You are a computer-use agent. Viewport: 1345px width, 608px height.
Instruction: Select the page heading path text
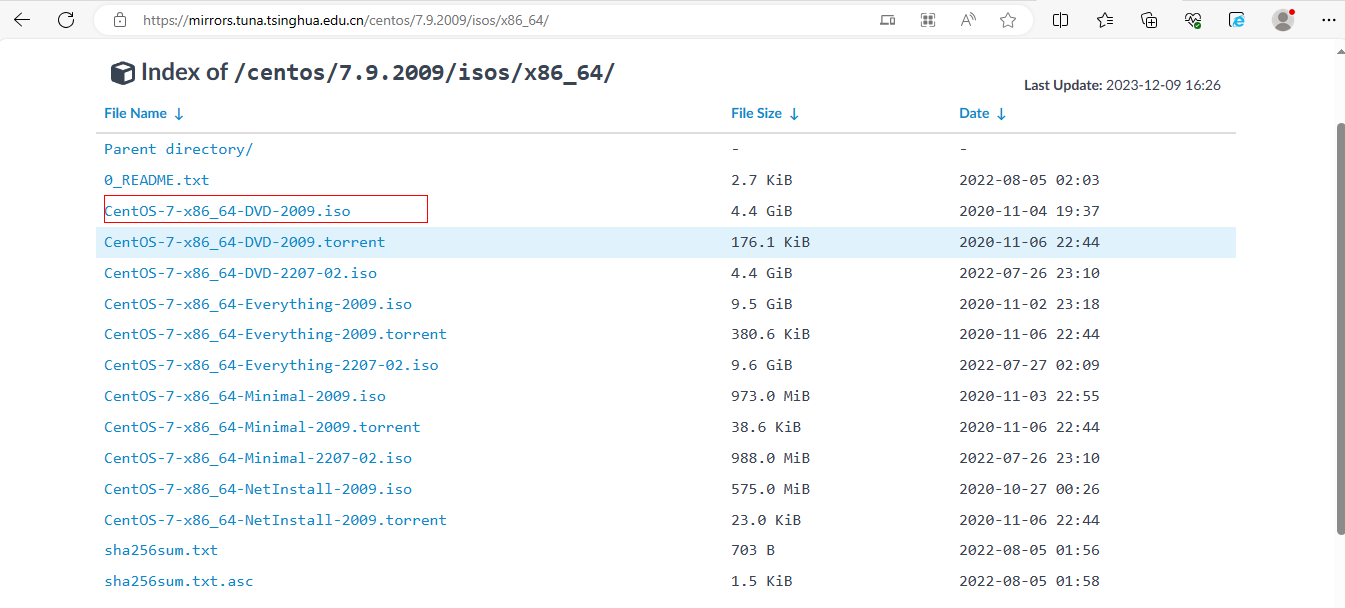click(x=424, y=73)
